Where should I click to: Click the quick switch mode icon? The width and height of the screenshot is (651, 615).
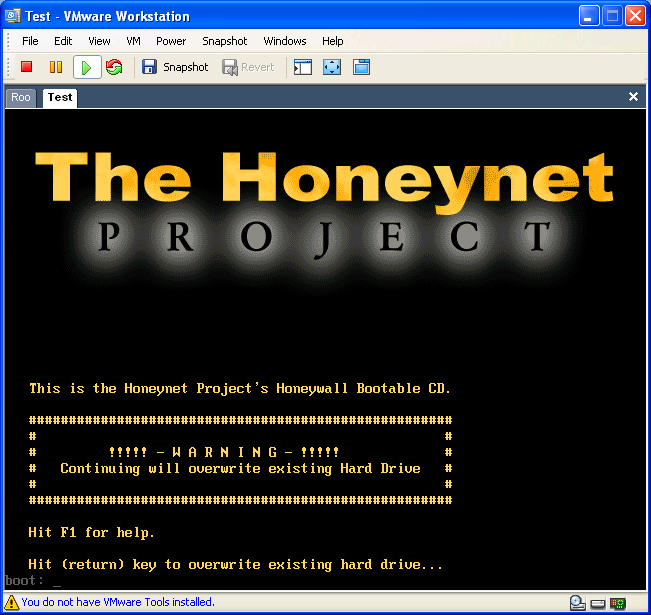(361, 67)
